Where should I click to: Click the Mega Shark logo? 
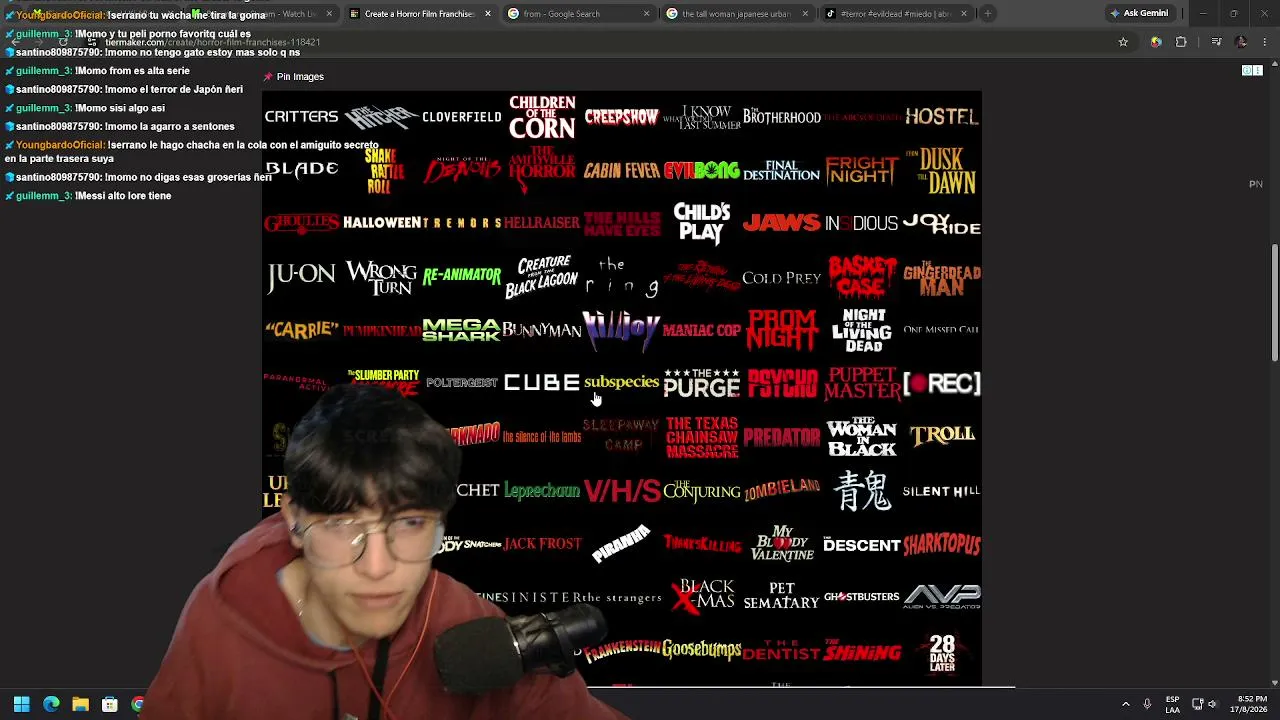[461, 330]
